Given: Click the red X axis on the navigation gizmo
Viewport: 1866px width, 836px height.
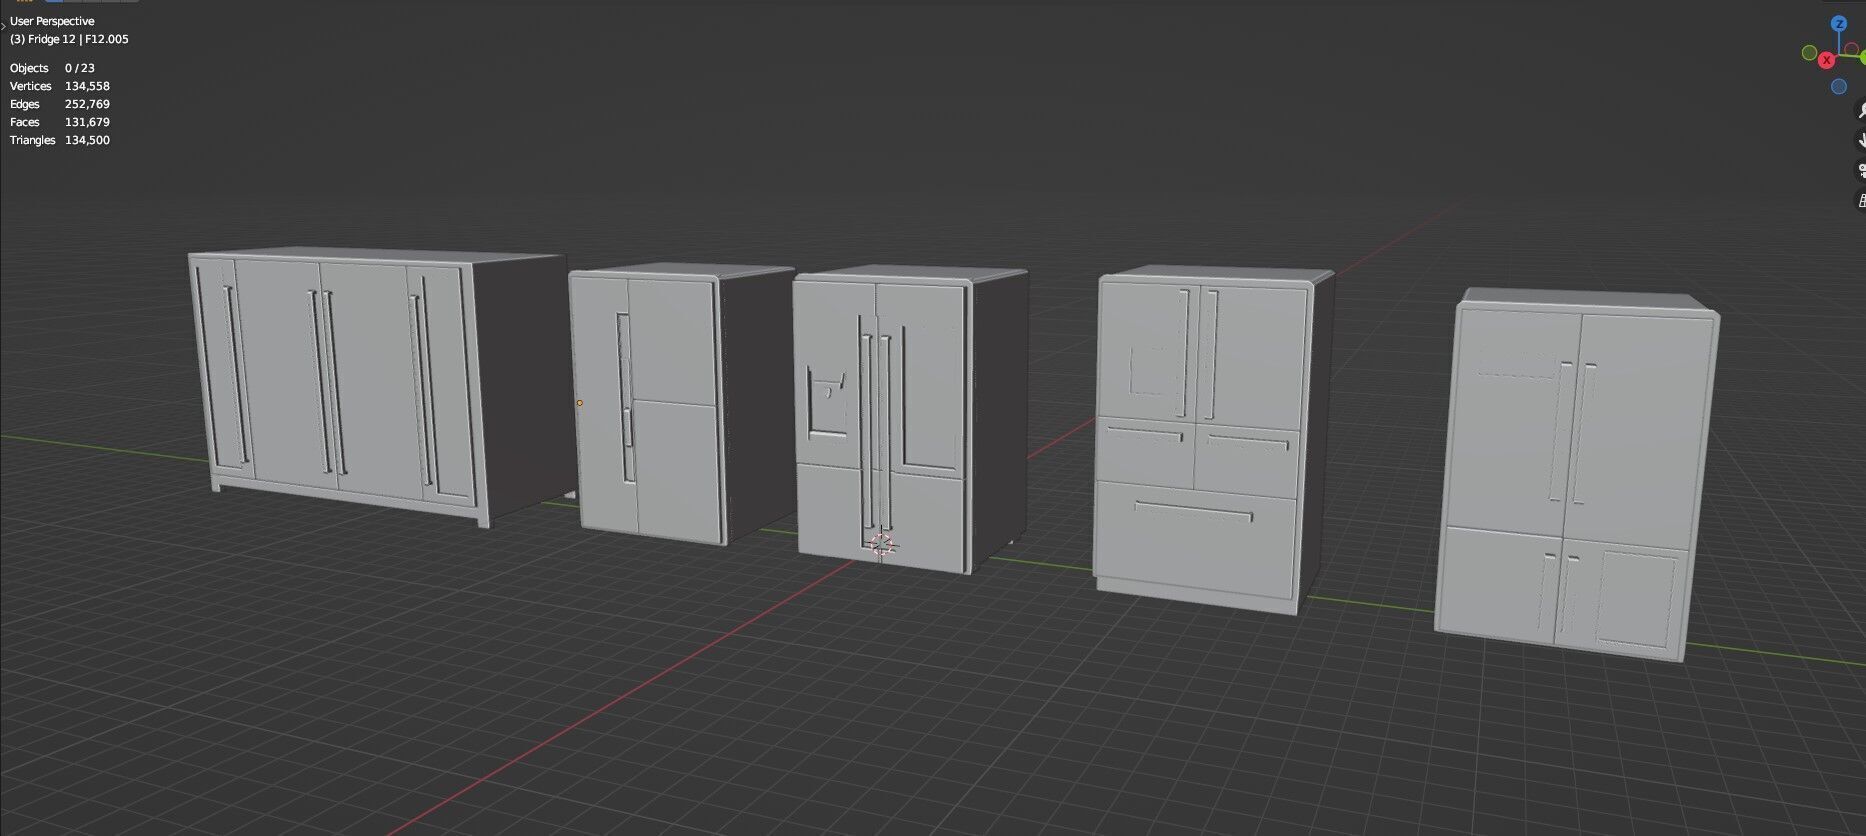Looking at the screenshot, I should pos(1826,60).
